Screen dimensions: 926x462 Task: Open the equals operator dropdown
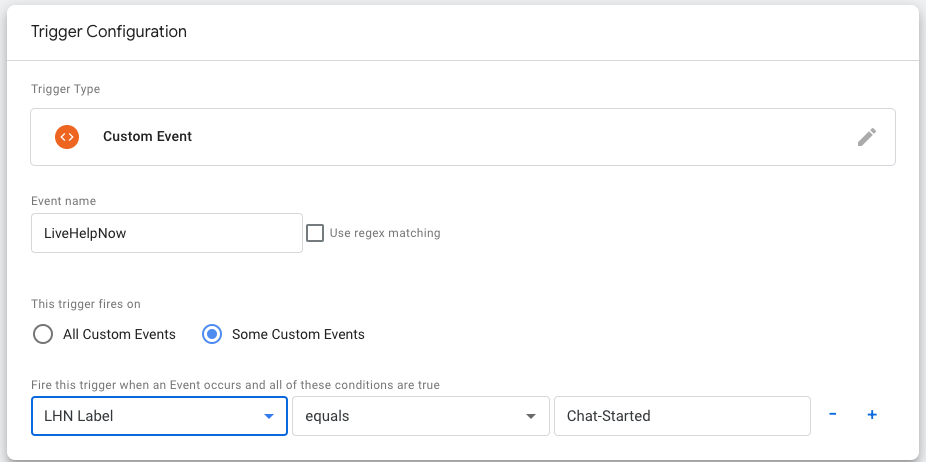coord(421,416)
